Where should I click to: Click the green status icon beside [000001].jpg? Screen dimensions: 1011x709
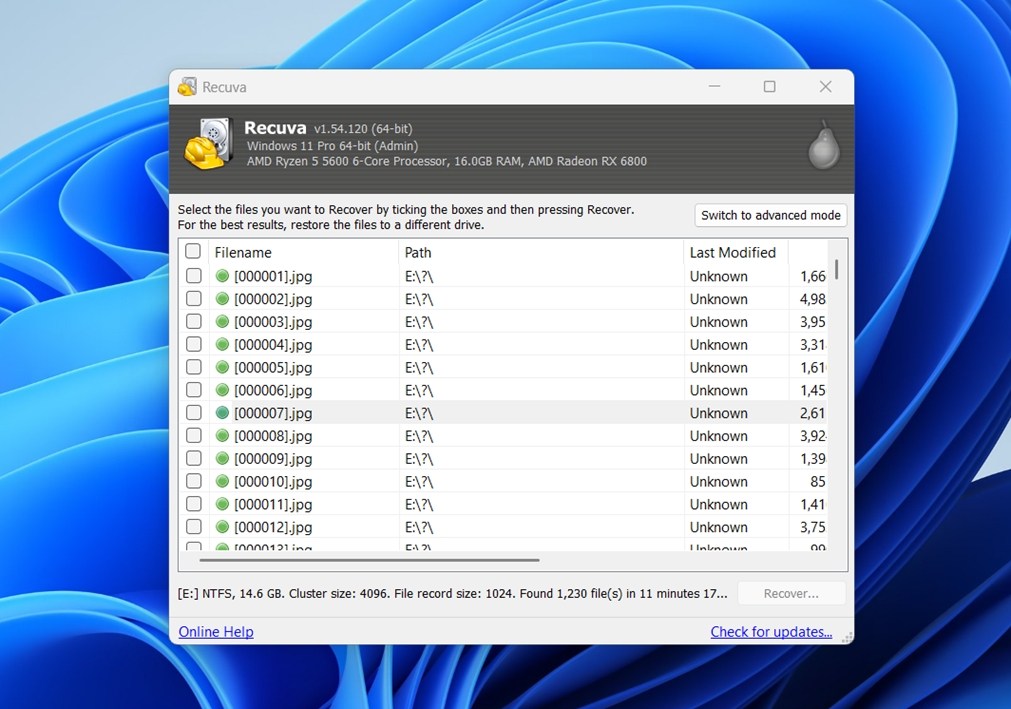pos(221,275)
